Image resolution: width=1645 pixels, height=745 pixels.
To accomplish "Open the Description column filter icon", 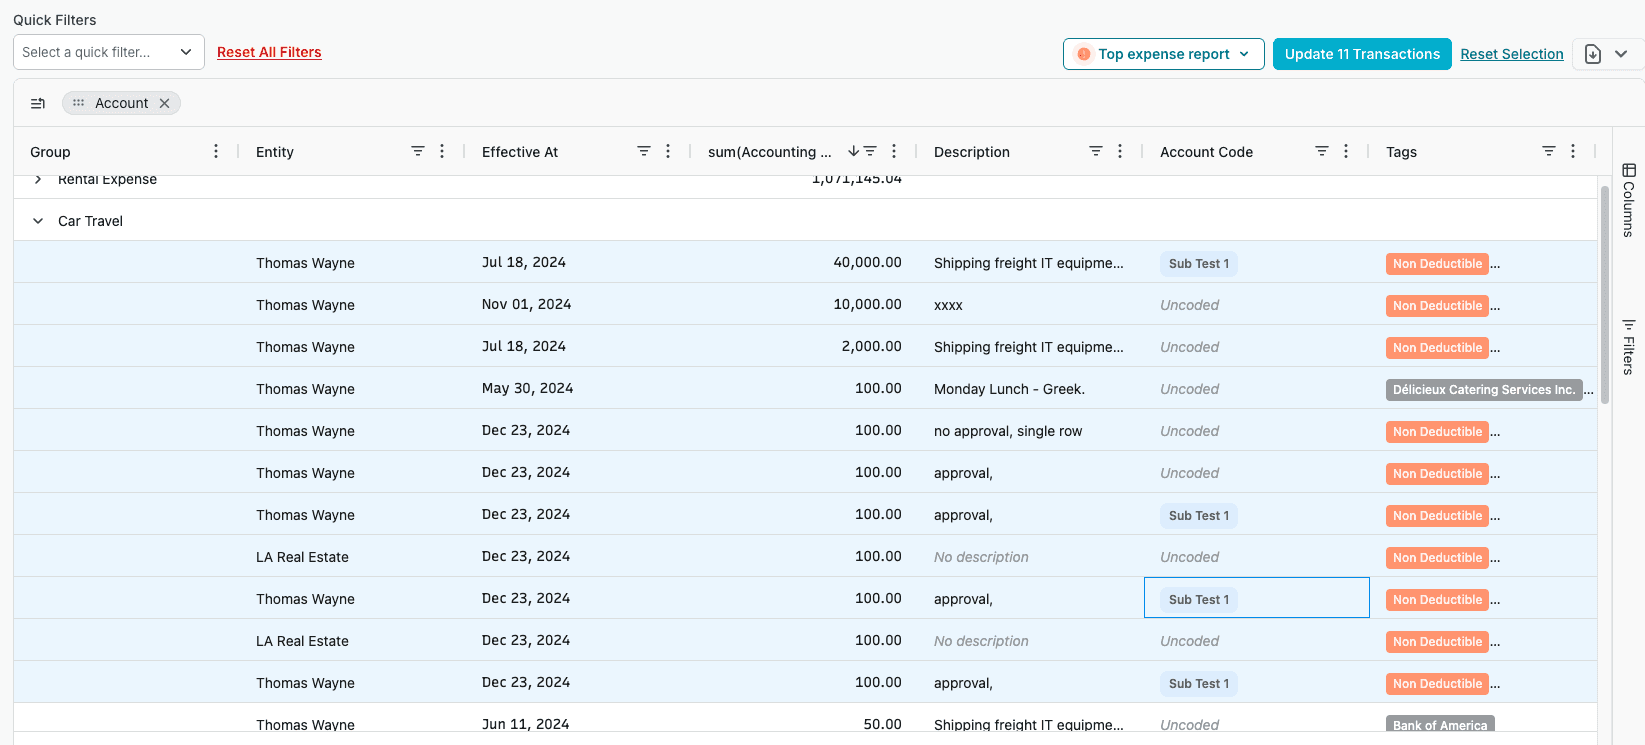I will click(1096, 151).
